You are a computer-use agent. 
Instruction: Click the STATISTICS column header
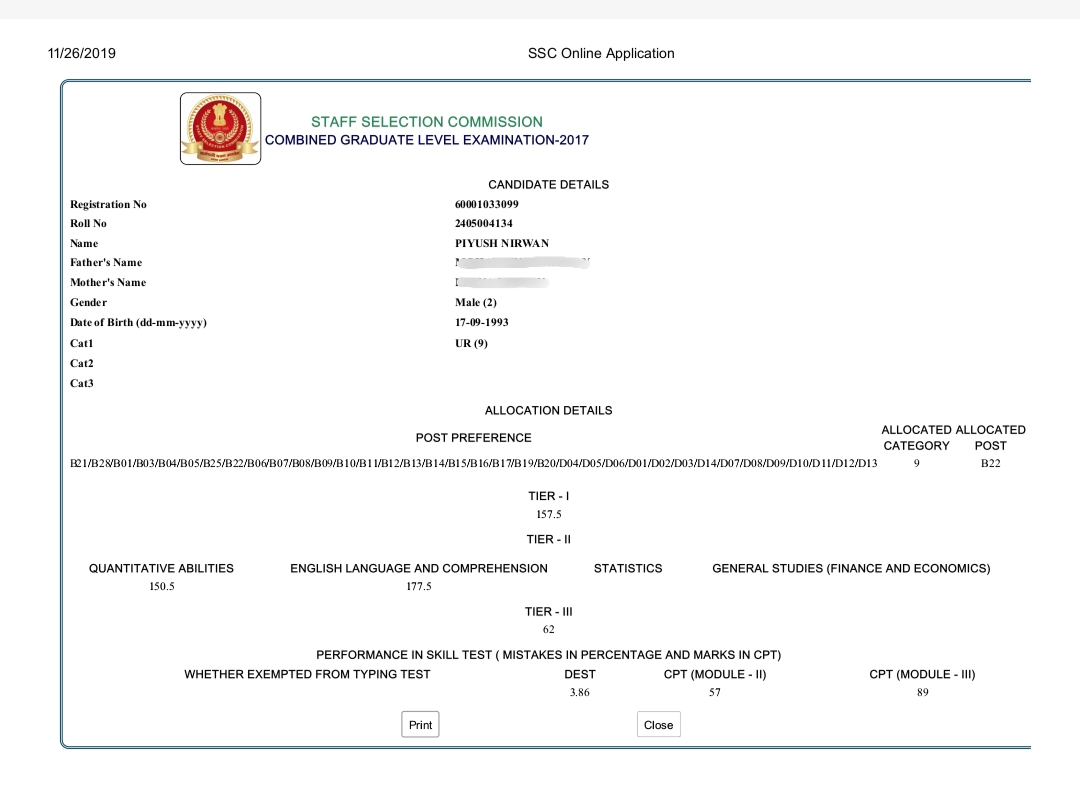click(x=628, y=568)
